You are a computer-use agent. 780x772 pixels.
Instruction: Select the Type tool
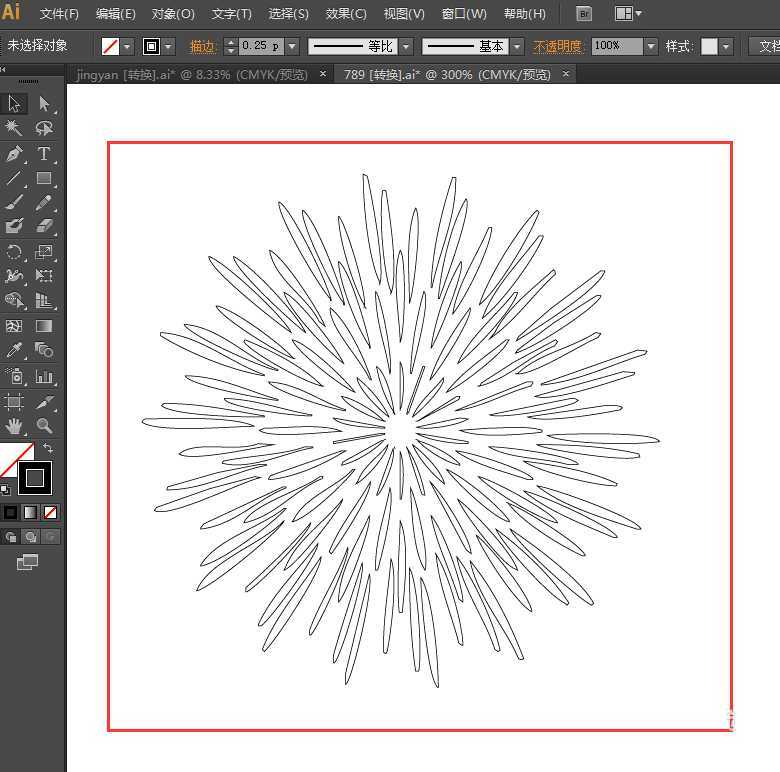(44, 154)
